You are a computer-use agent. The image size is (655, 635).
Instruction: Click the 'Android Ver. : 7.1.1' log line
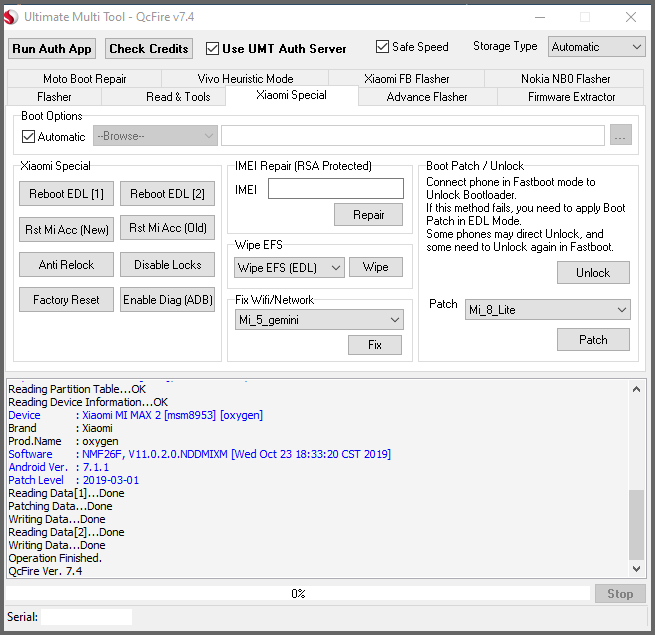pos(58,467)
